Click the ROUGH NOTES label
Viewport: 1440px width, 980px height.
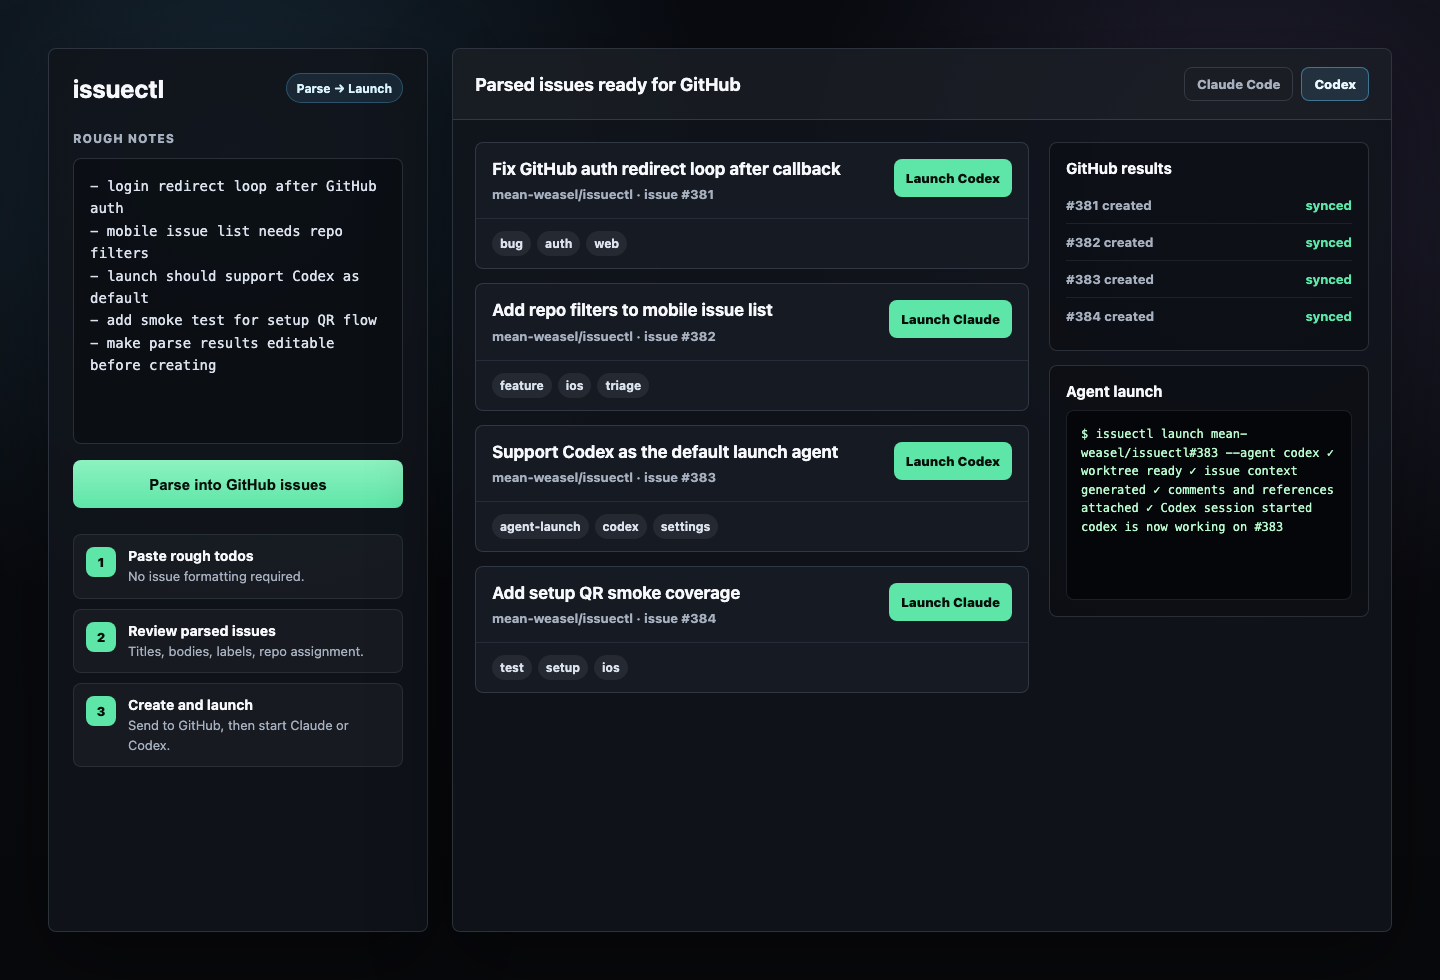coord(124,139)
